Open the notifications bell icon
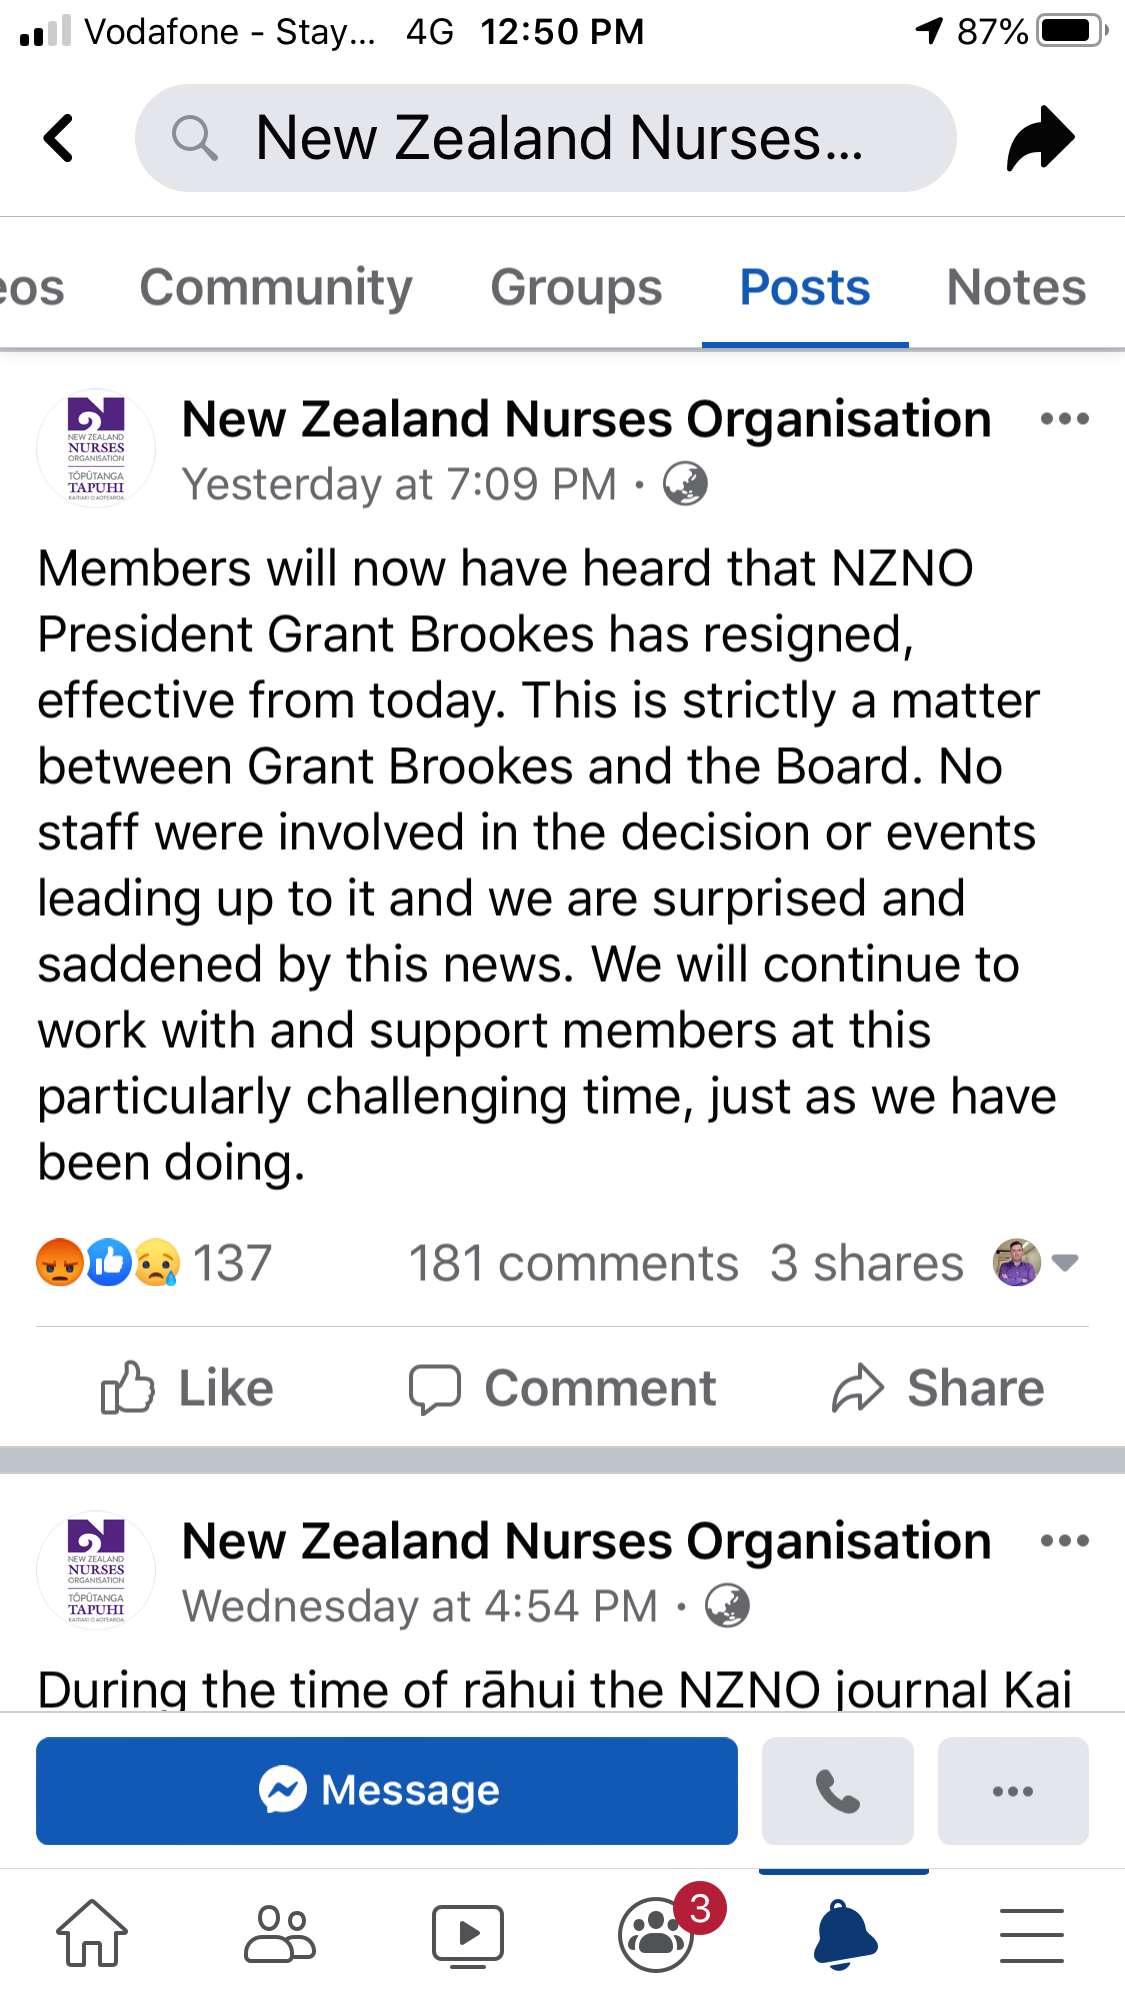This screenshot has width=1125, height=2001. coord(845,1932)
